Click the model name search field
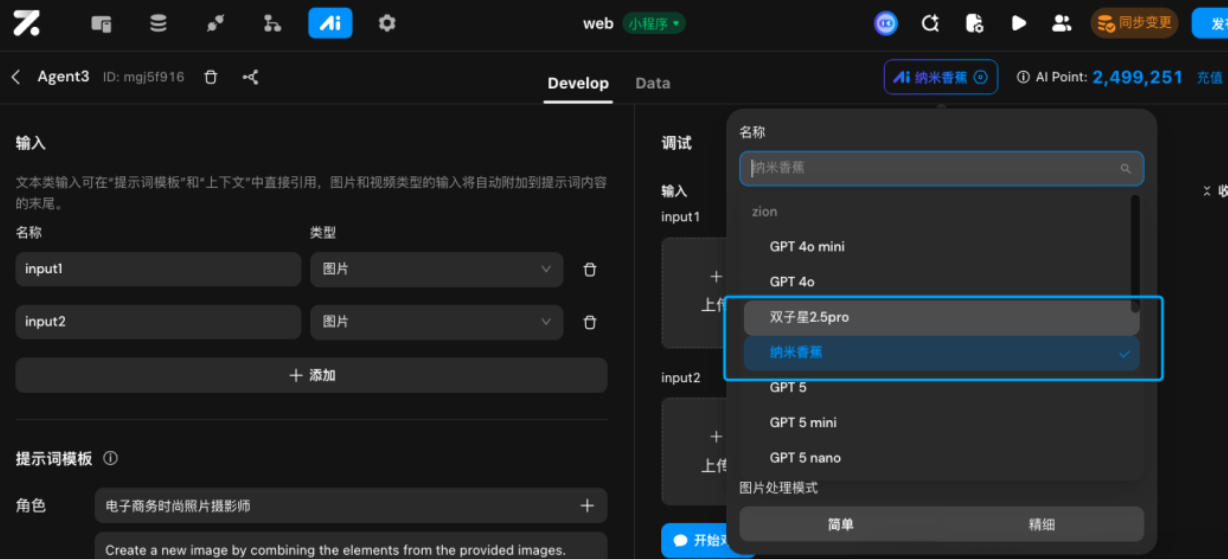 tap(941, 168)
